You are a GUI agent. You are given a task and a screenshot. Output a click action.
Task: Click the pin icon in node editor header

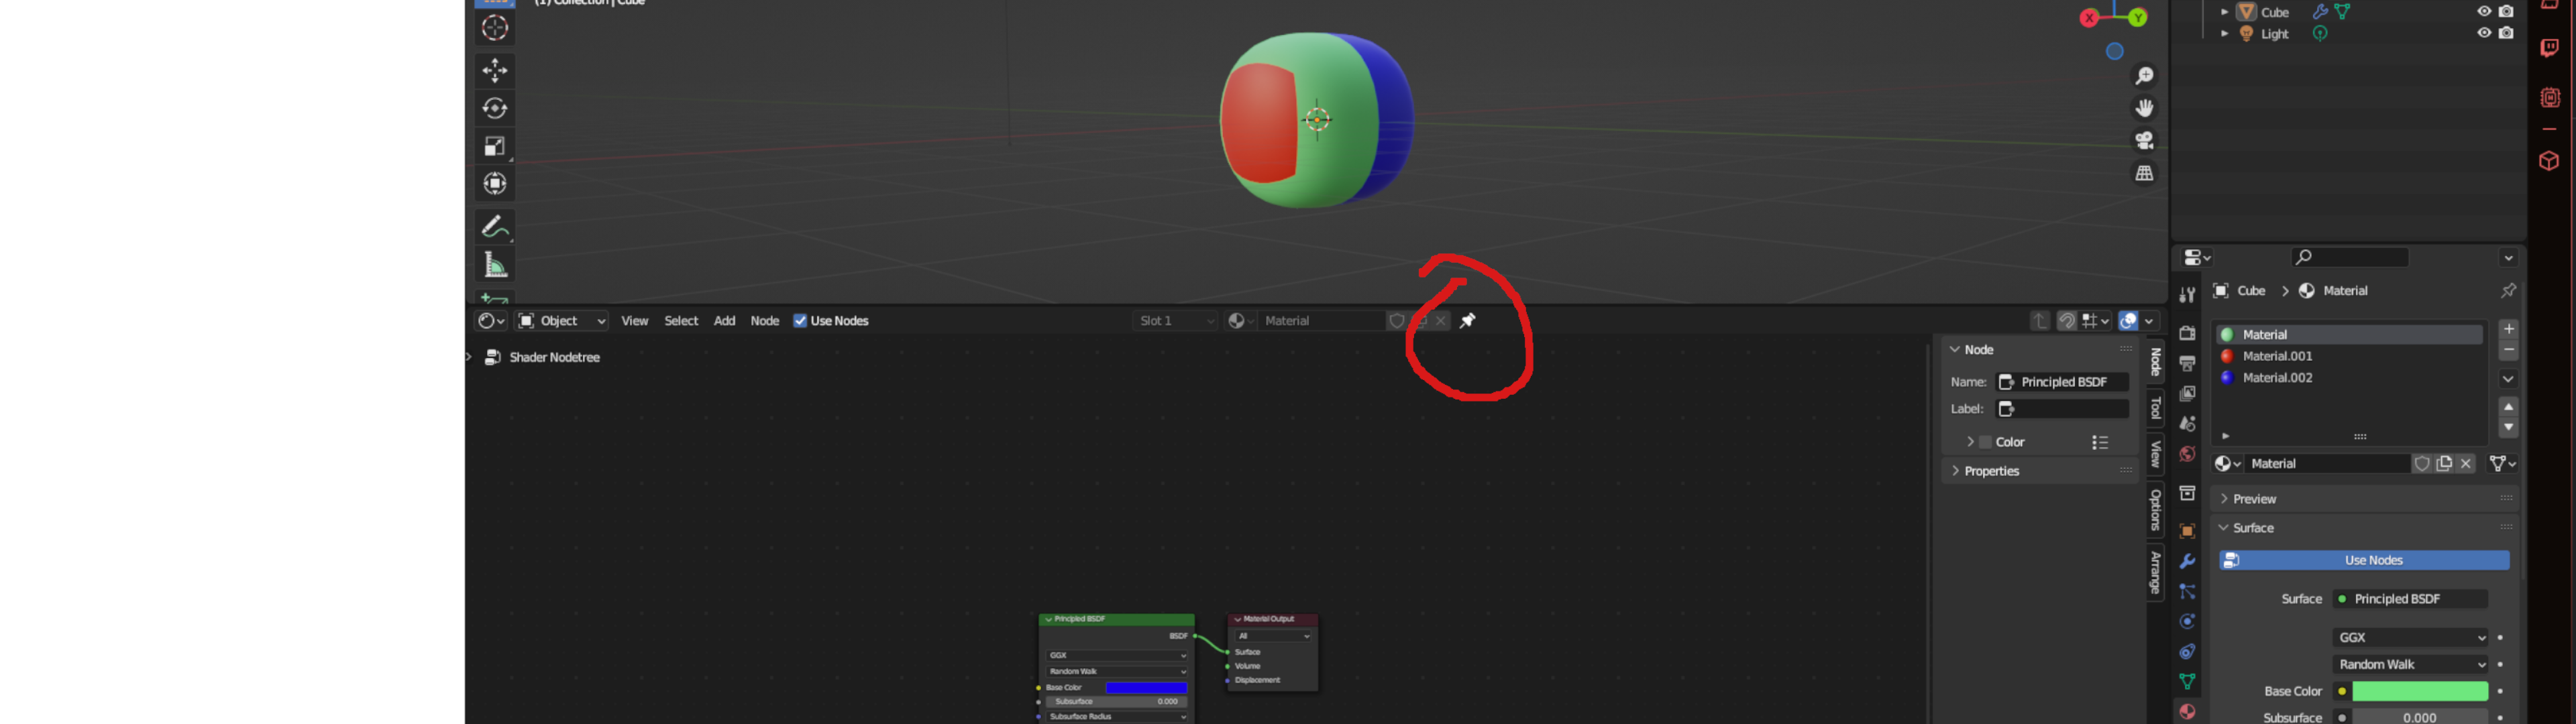1468,321
